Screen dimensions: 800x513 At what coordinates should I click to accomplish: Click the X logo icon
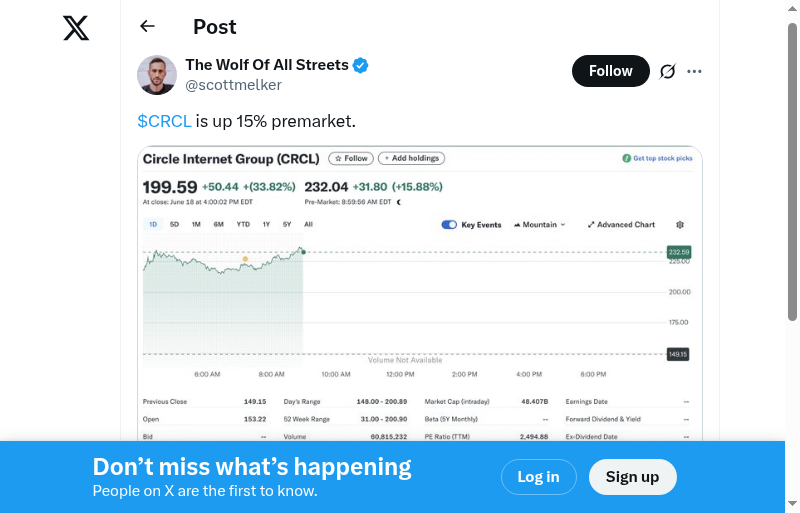coord(76,28)
